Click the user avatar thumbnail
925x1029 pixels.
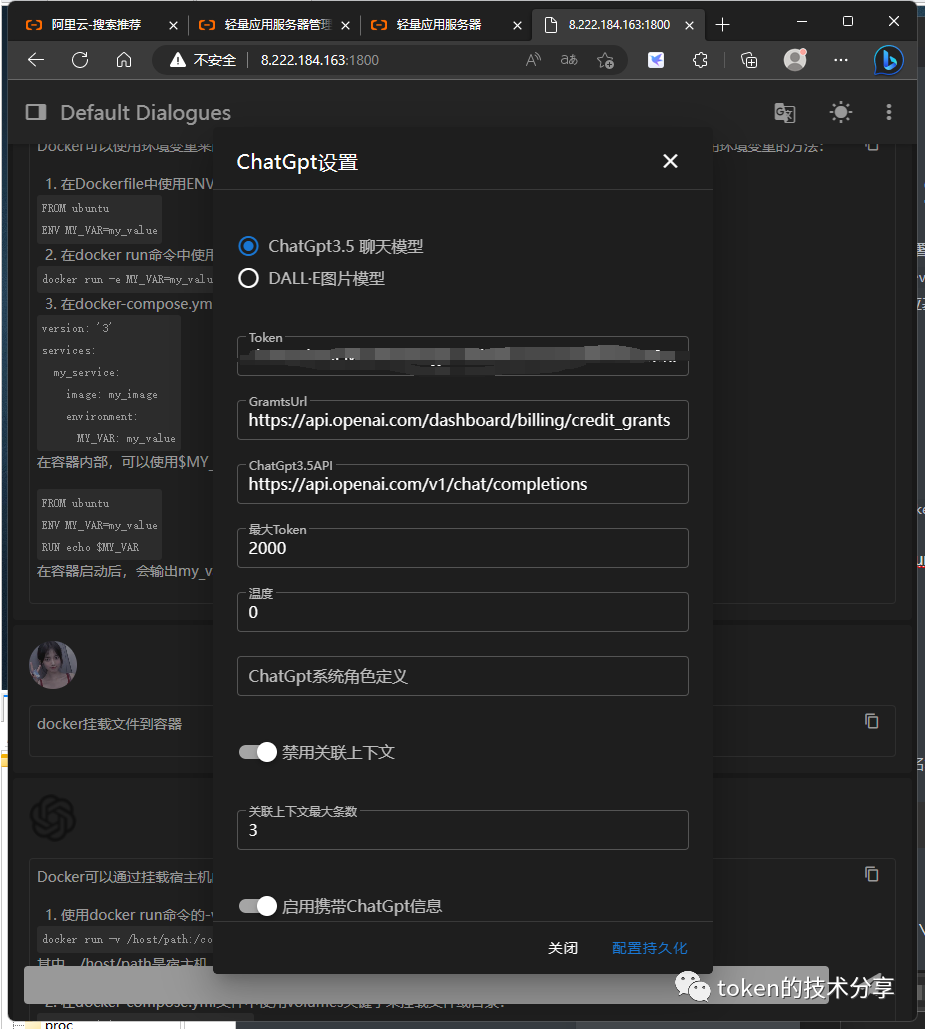tap(53, 665)
